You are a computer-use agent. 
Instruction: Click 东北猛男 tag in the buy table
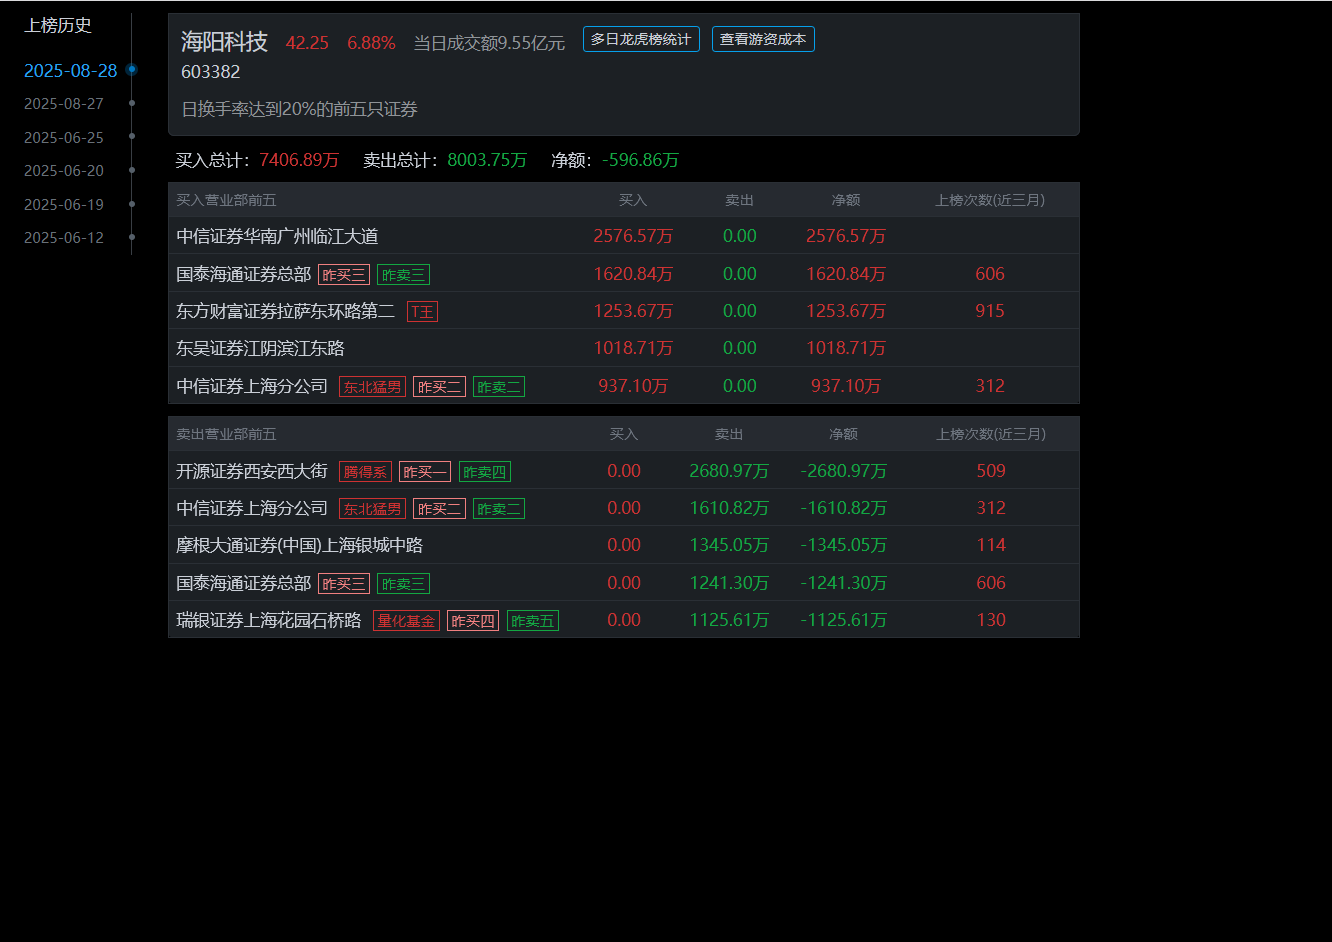(372, 387)
